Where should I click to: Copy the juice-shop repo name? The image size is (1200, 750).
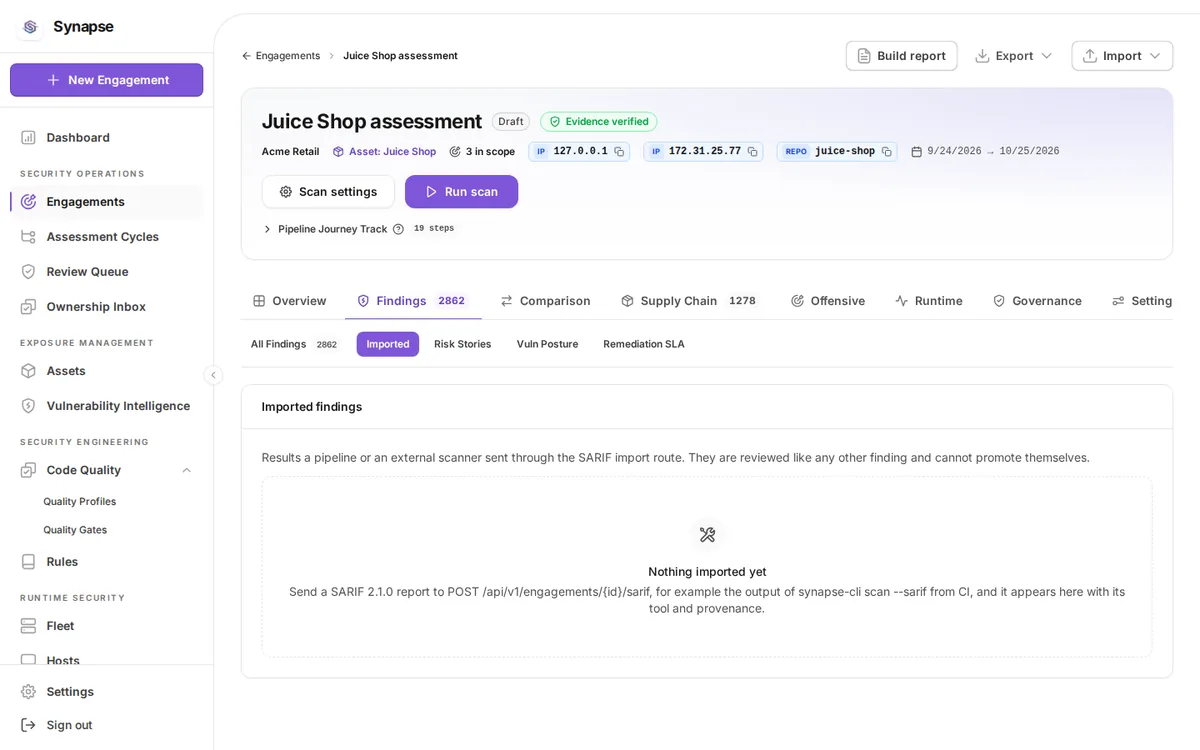tap(886, 152)
